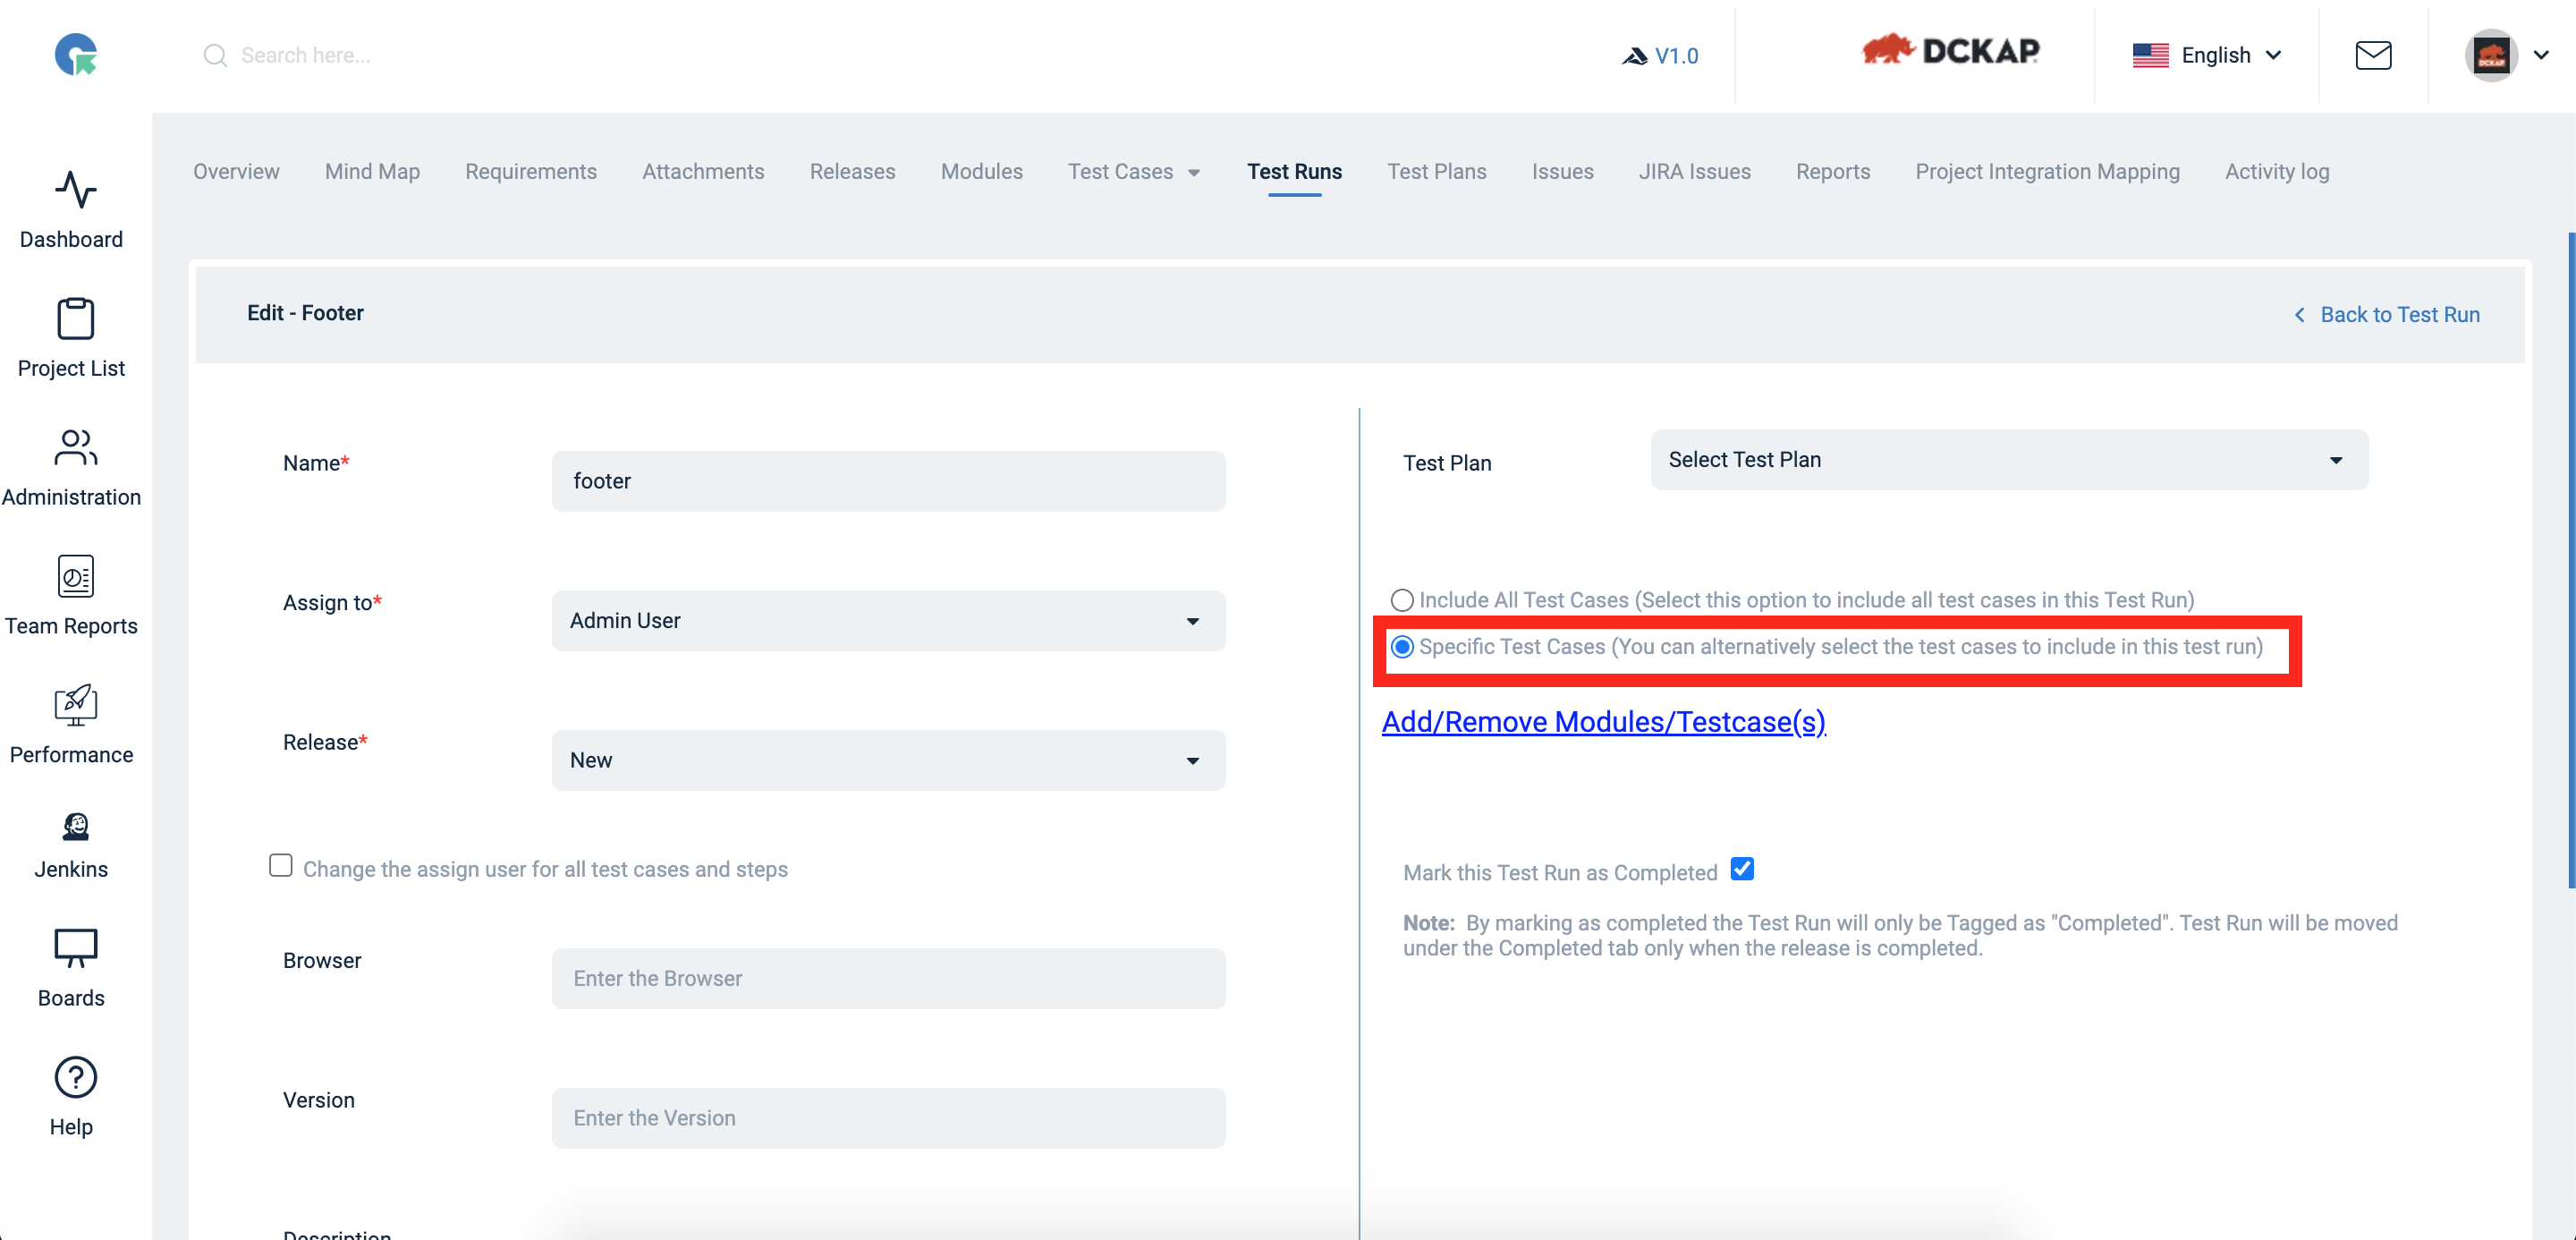Expand the Test Cases tab dropdown arrow

[1194, 173]
